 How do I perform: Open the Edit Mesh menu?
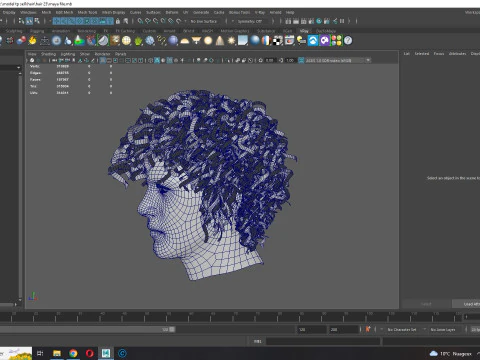[64, 12]
